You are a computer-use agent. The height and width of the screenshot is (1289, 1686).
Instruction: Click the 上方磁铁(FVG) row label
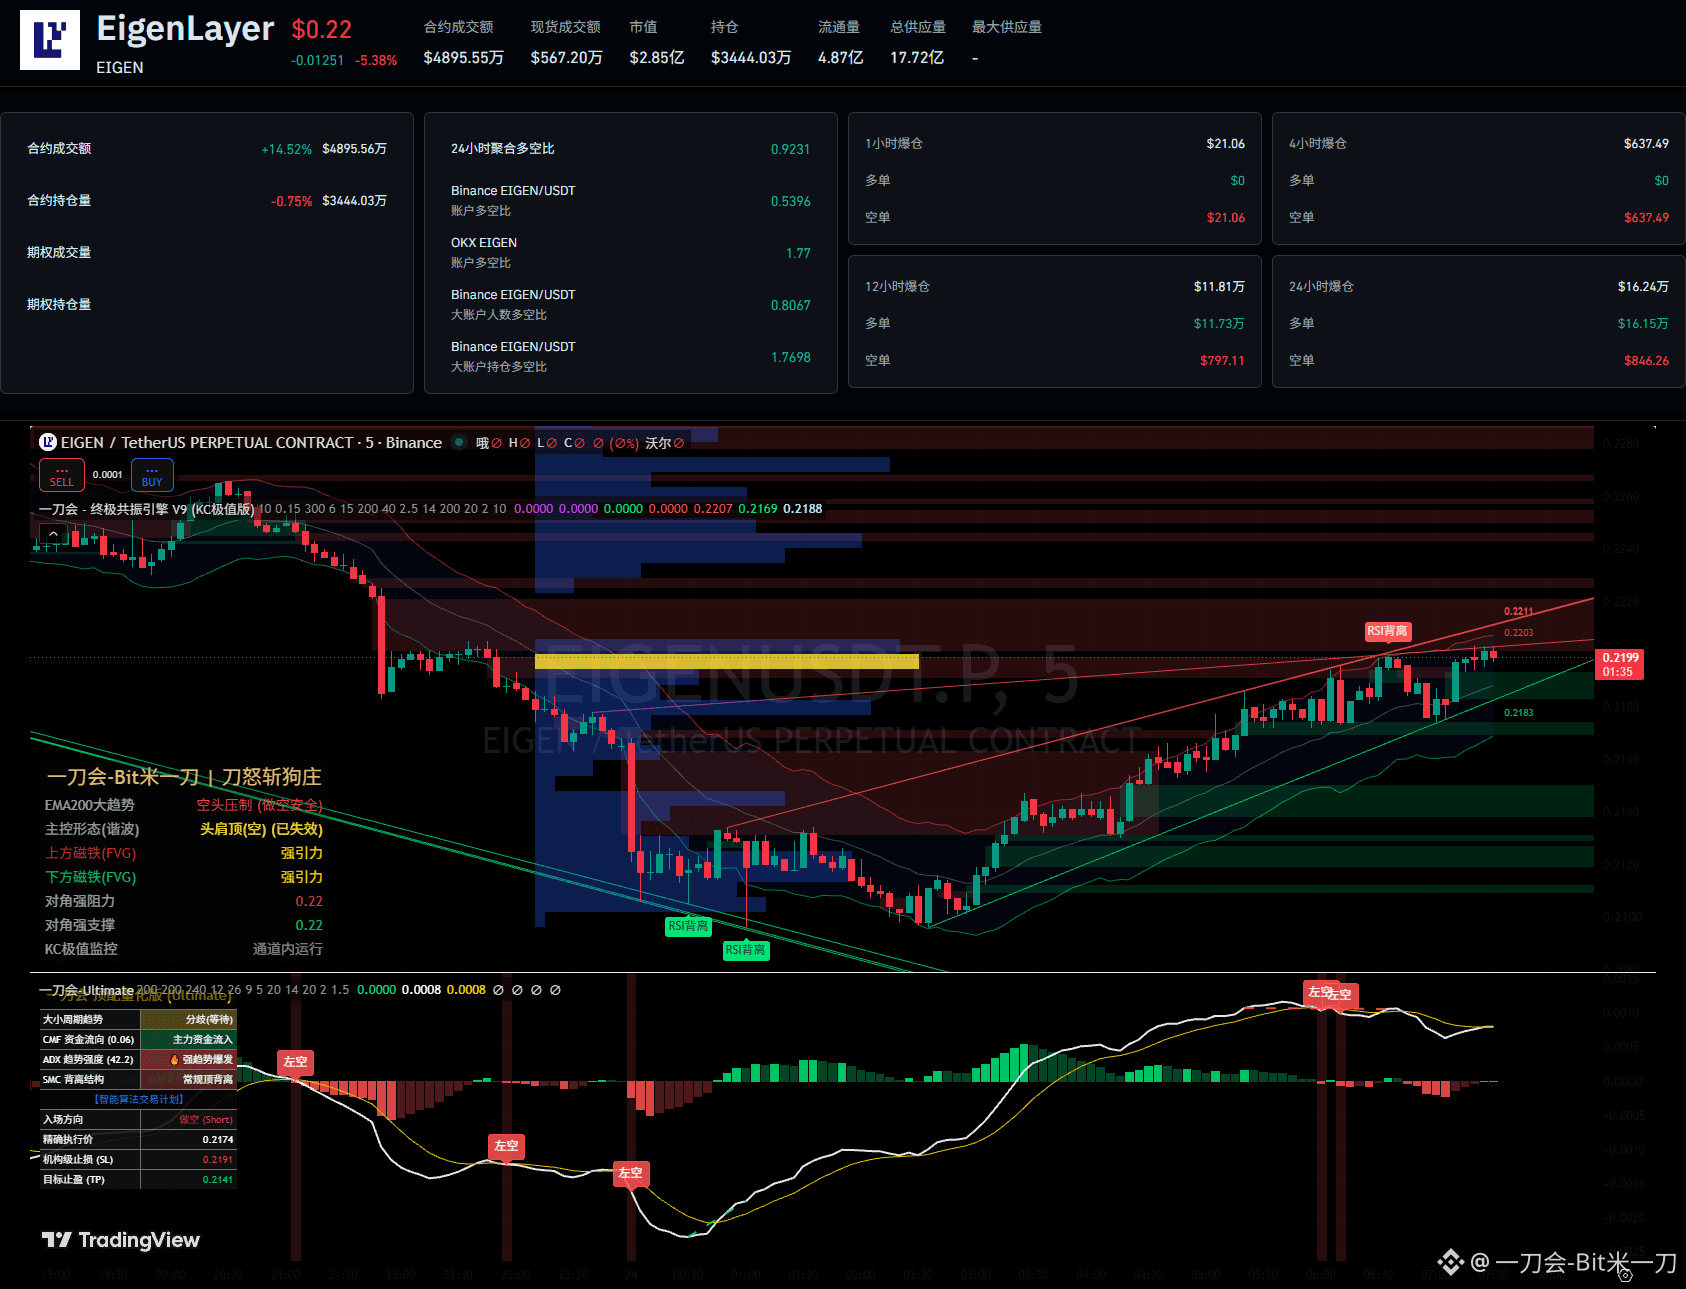(91, 853)
